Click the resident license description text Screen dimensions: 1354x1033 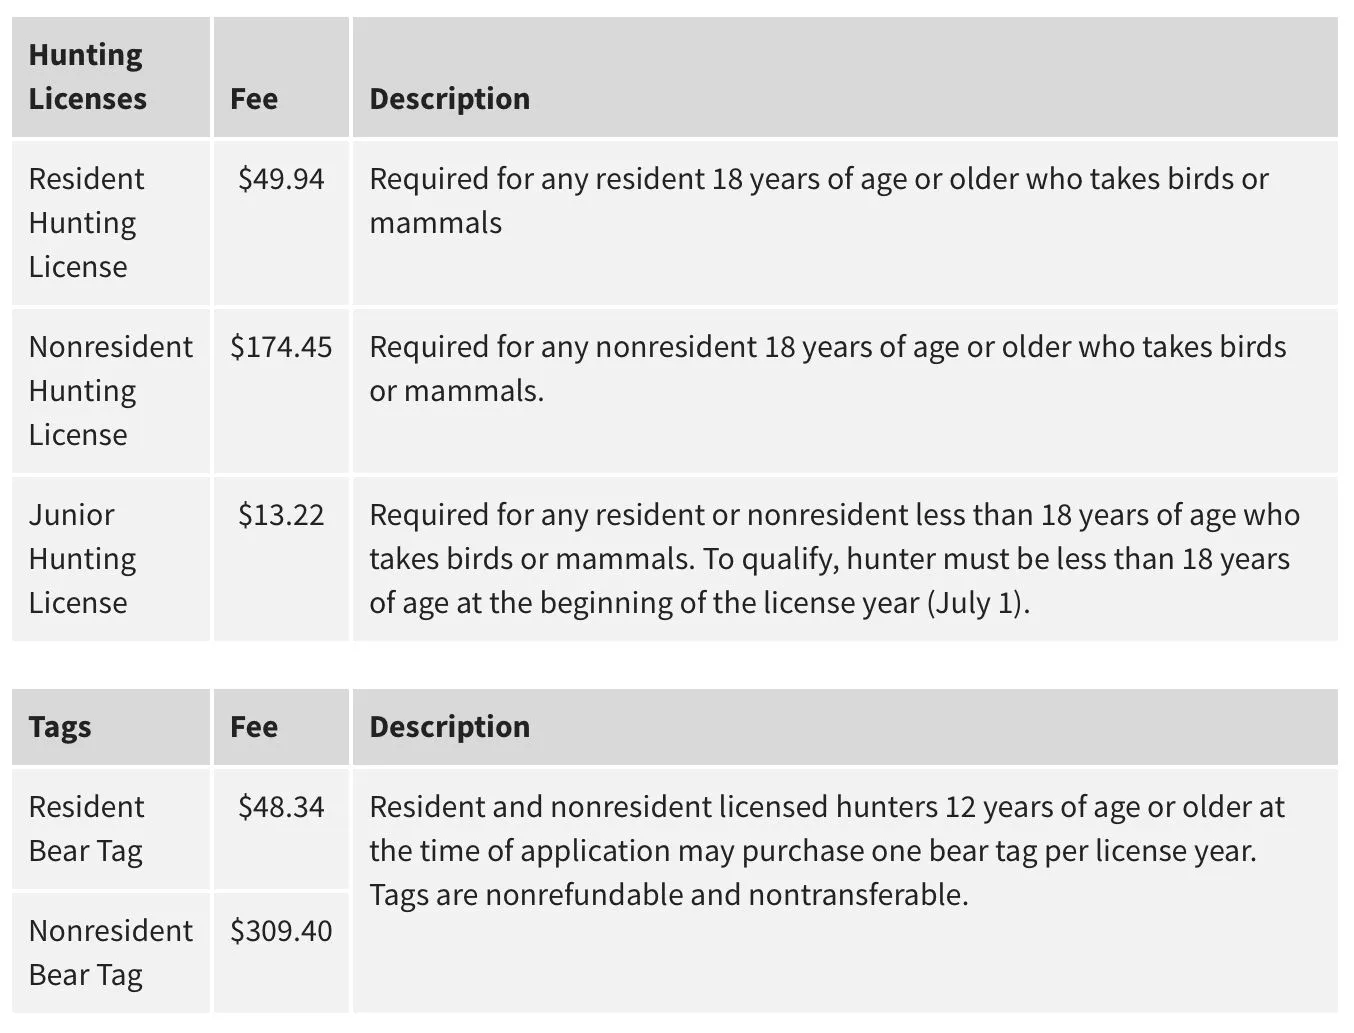pos(819,201)
